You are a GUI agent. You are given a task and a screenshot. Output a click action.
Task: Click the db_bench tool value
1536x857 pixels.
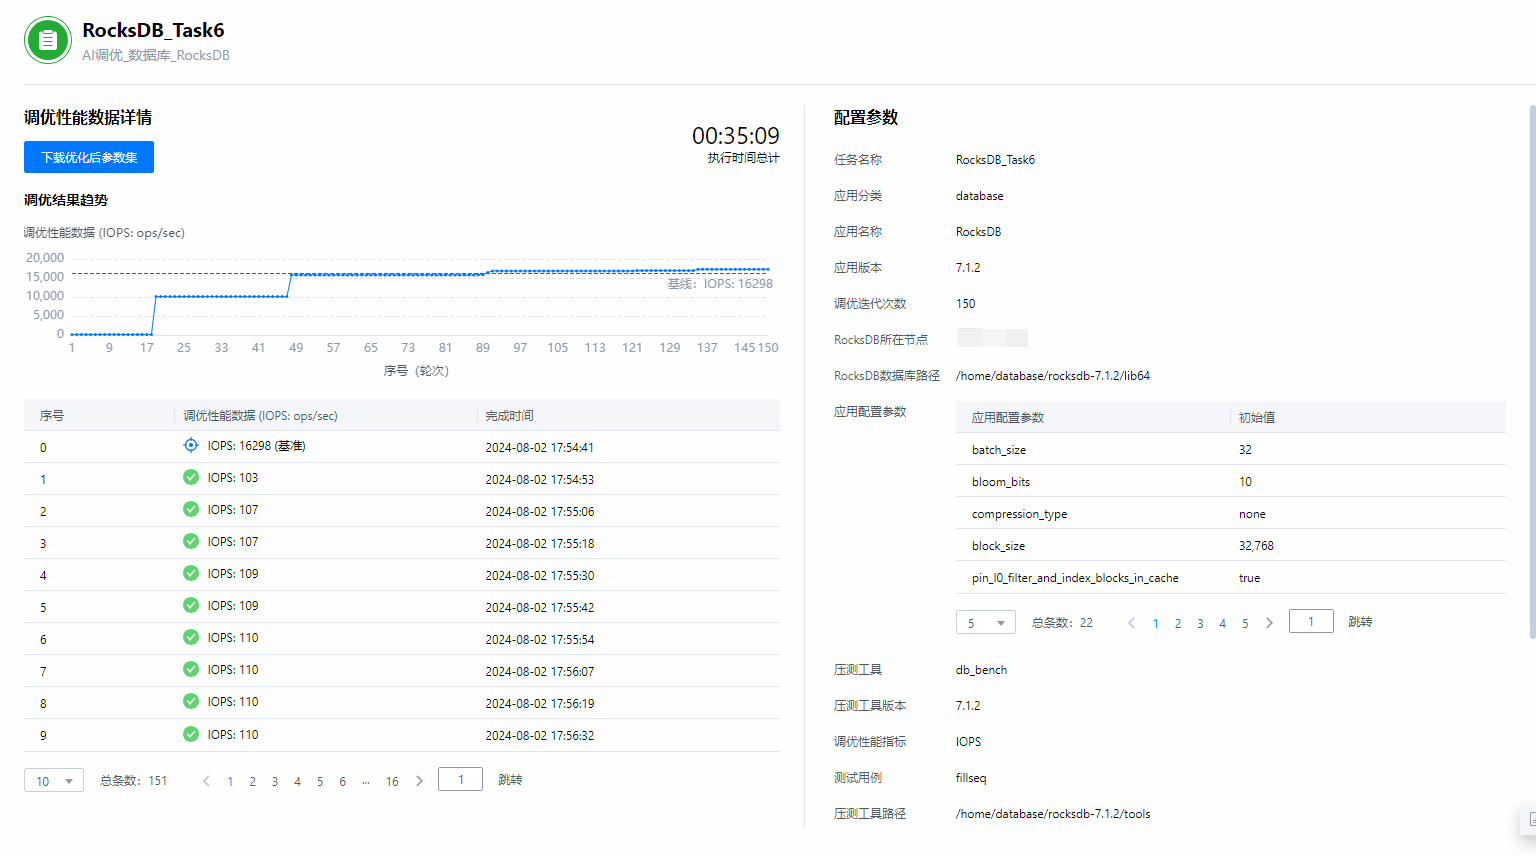pyautogui.click(x=981, y=670)
